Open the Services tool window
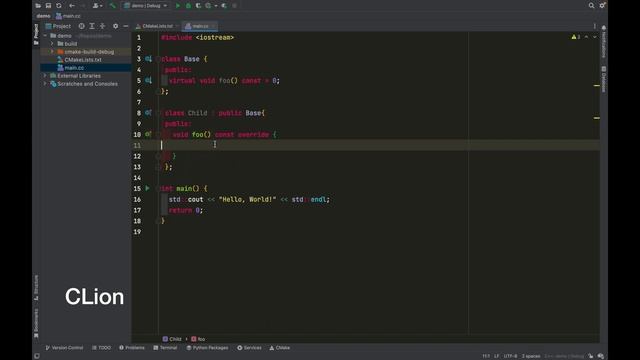 [249, 348]
